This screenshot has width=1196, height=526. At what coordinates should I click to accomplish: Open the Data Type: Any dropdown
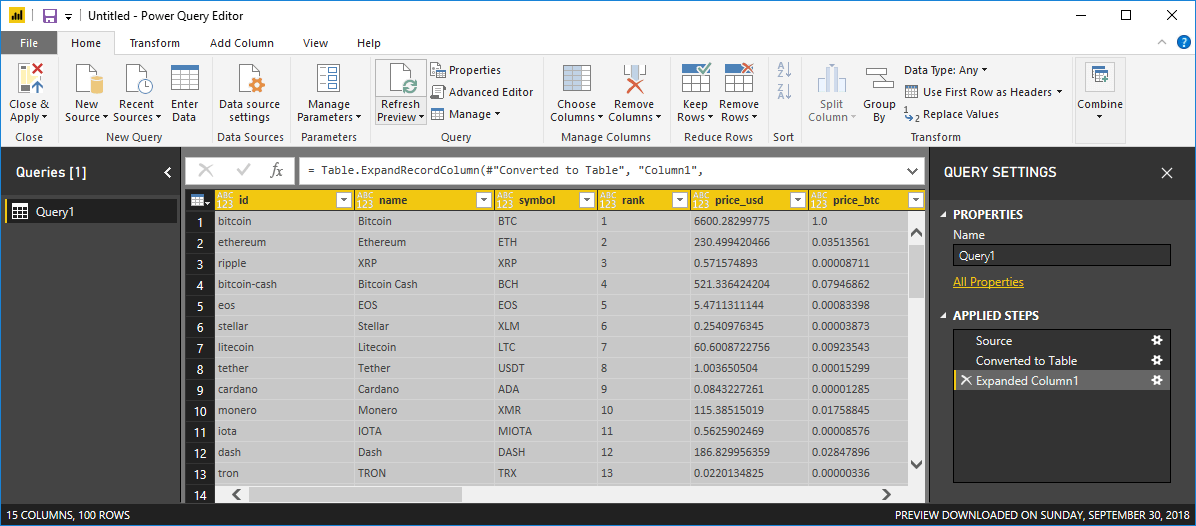point(946,70)
